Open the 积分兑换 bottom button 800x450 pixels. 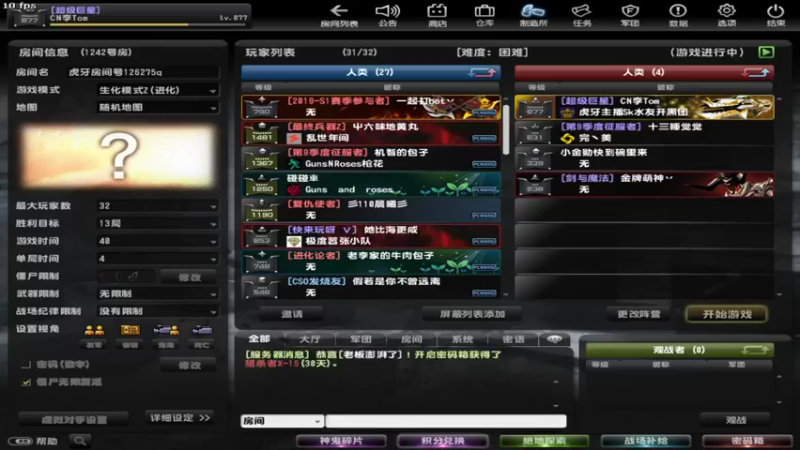point(442,441)
